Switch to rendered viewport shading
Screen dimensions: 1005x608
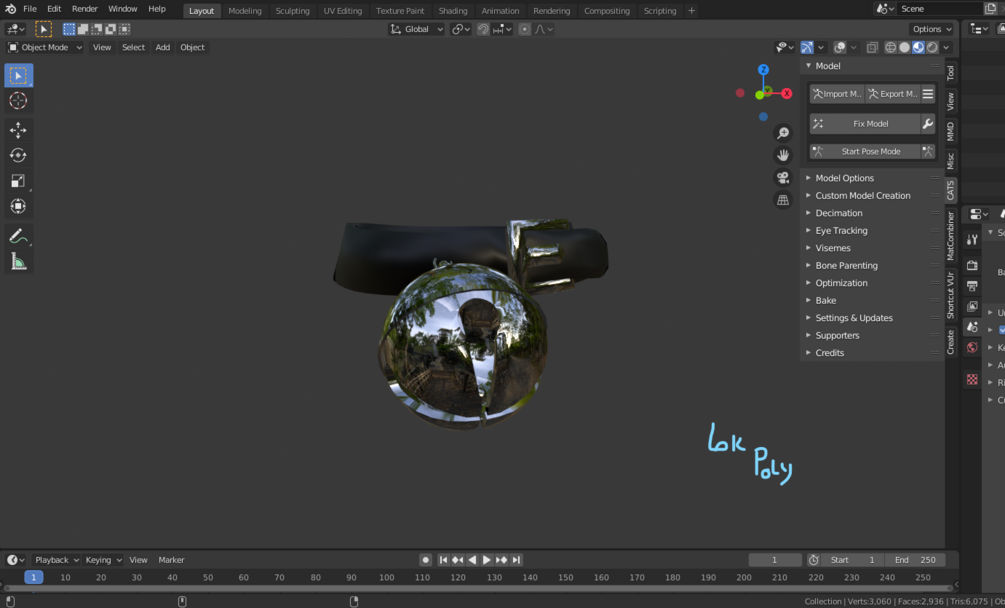pos(933,47)
